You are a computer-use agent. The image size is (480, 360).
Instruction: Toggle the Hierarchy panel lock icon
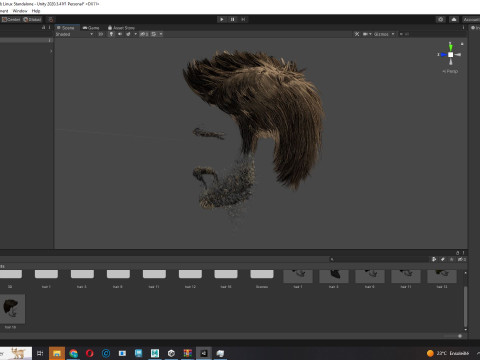44,28
